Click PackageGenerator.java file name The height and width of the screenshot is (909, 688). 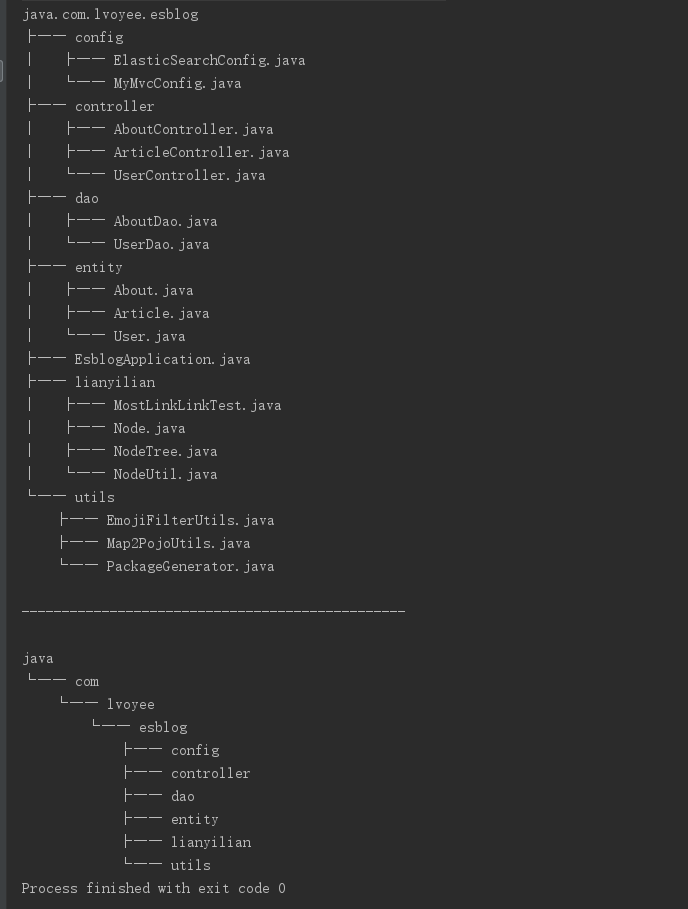(x=190, y=566)
